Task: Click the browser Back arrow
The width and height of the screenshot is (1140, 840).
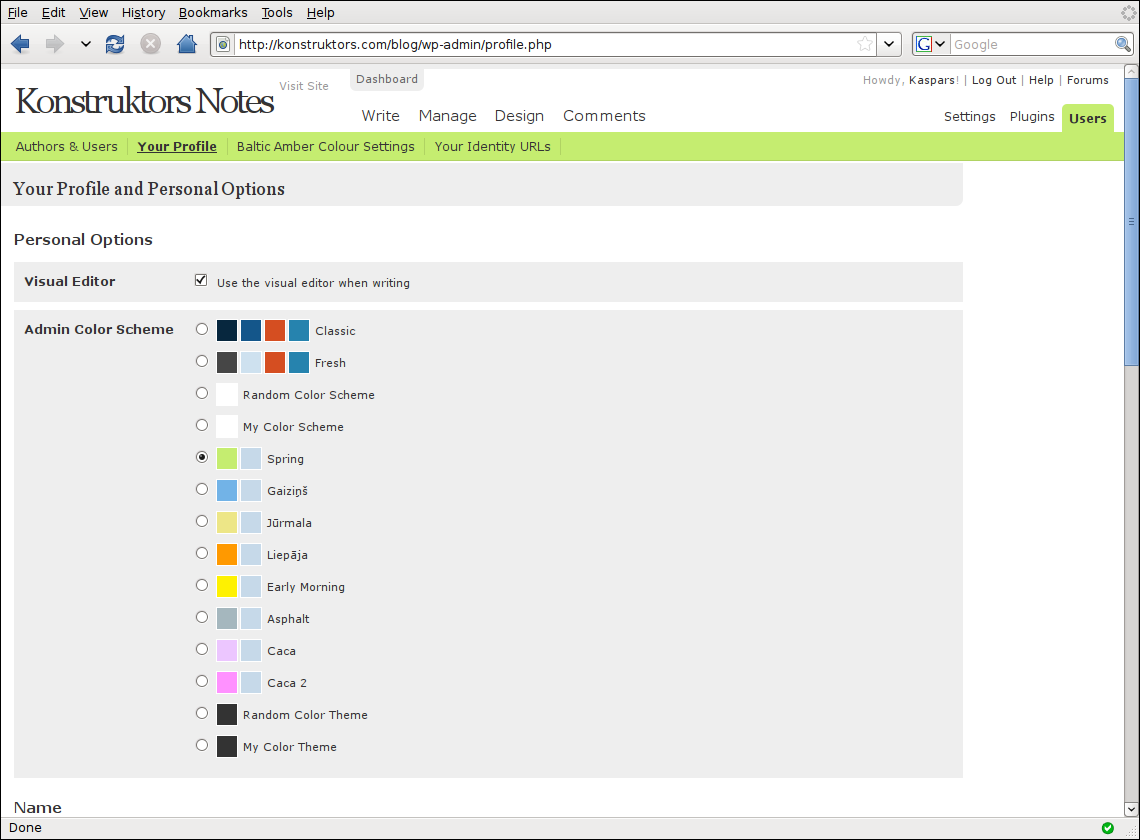Action: pyautogui.click(x=20, y=44)
